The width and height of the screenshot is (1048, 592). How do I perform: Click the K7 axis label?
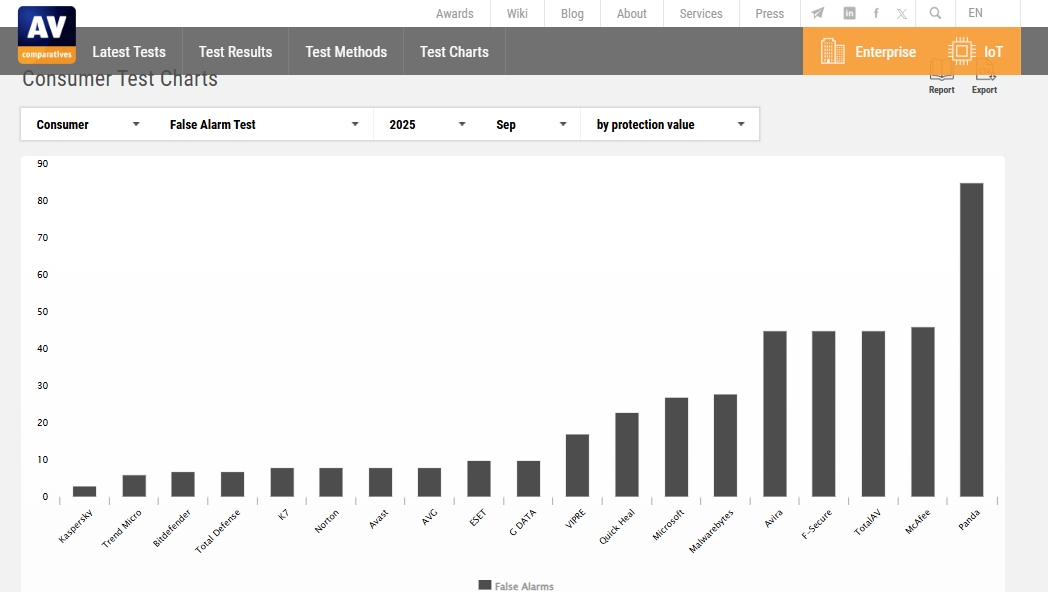point(283,514)
